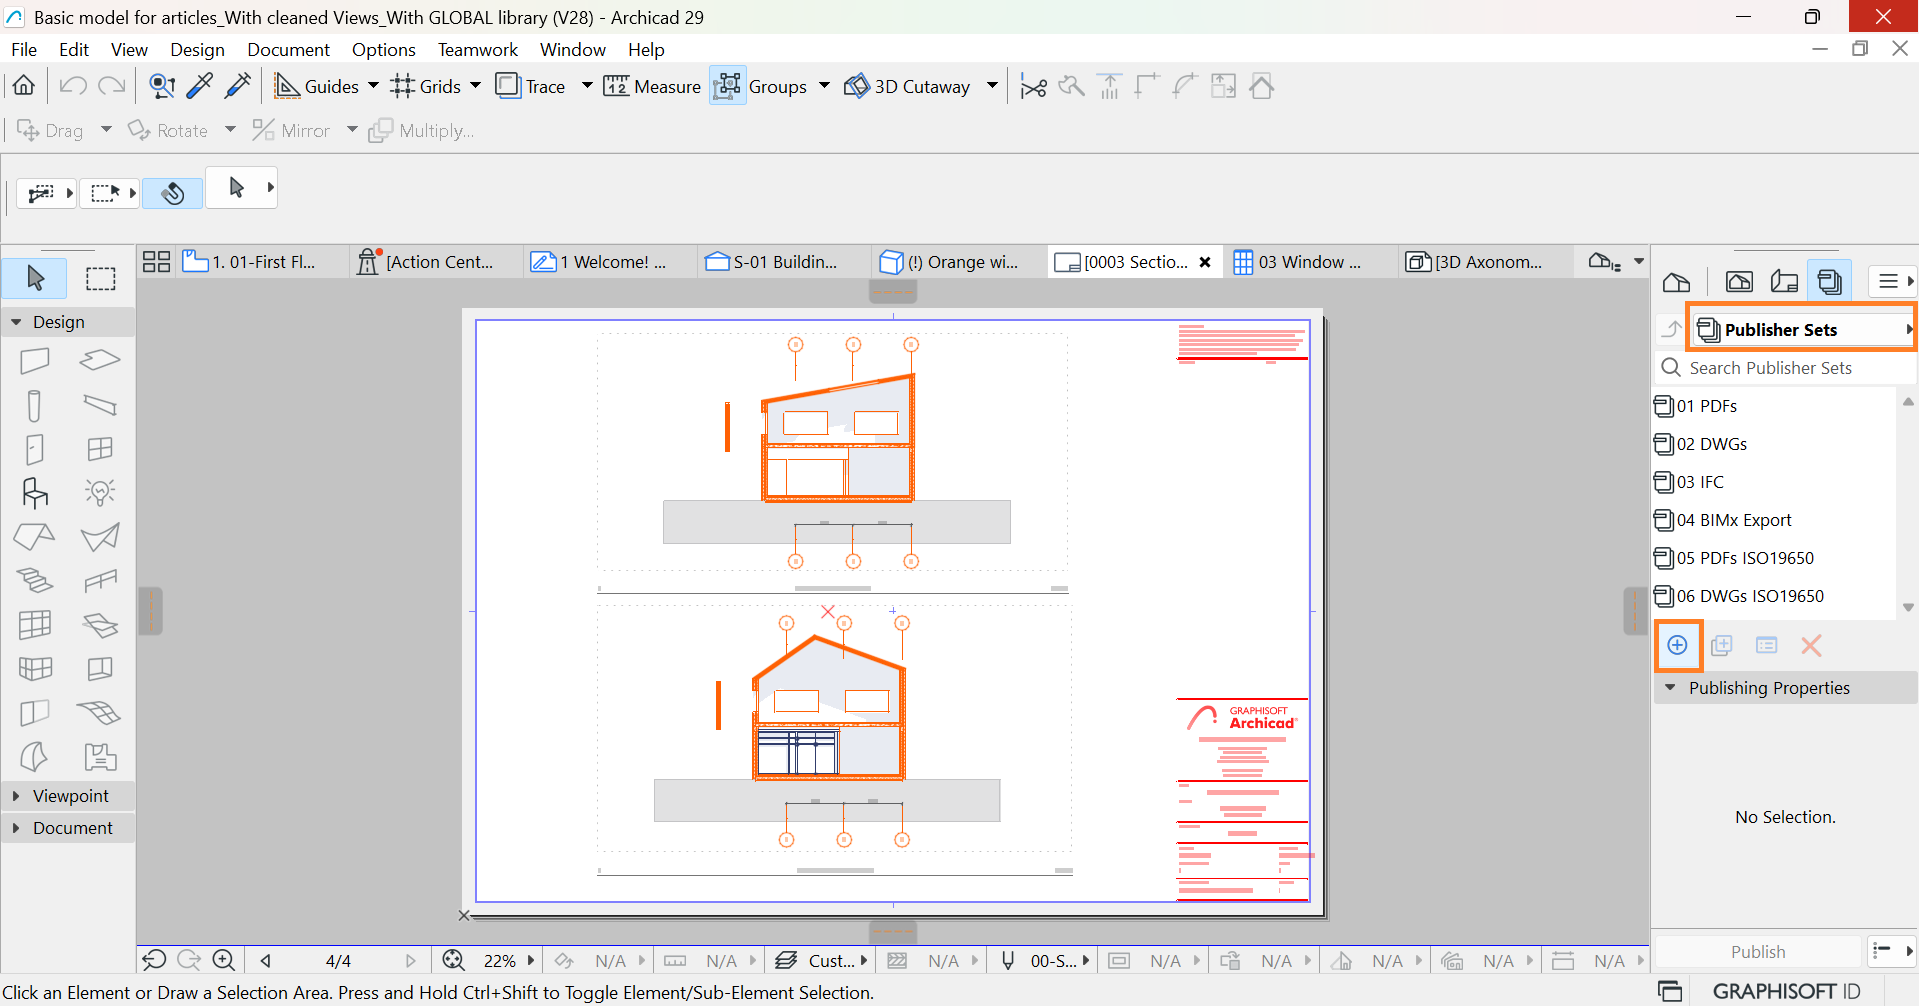Select the Find & Select magnifier icon
1919x1006 pixels.
point(162,86)
